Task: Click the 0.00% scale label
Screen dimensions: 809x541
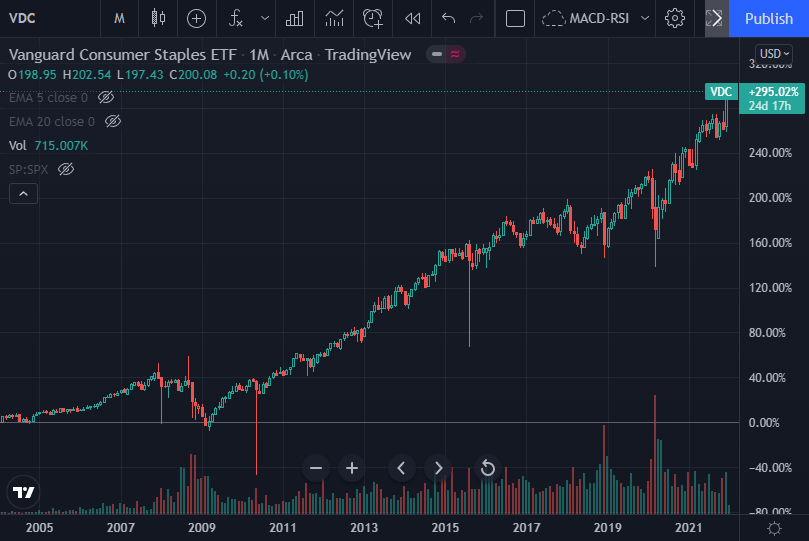Action: point(764,422)
